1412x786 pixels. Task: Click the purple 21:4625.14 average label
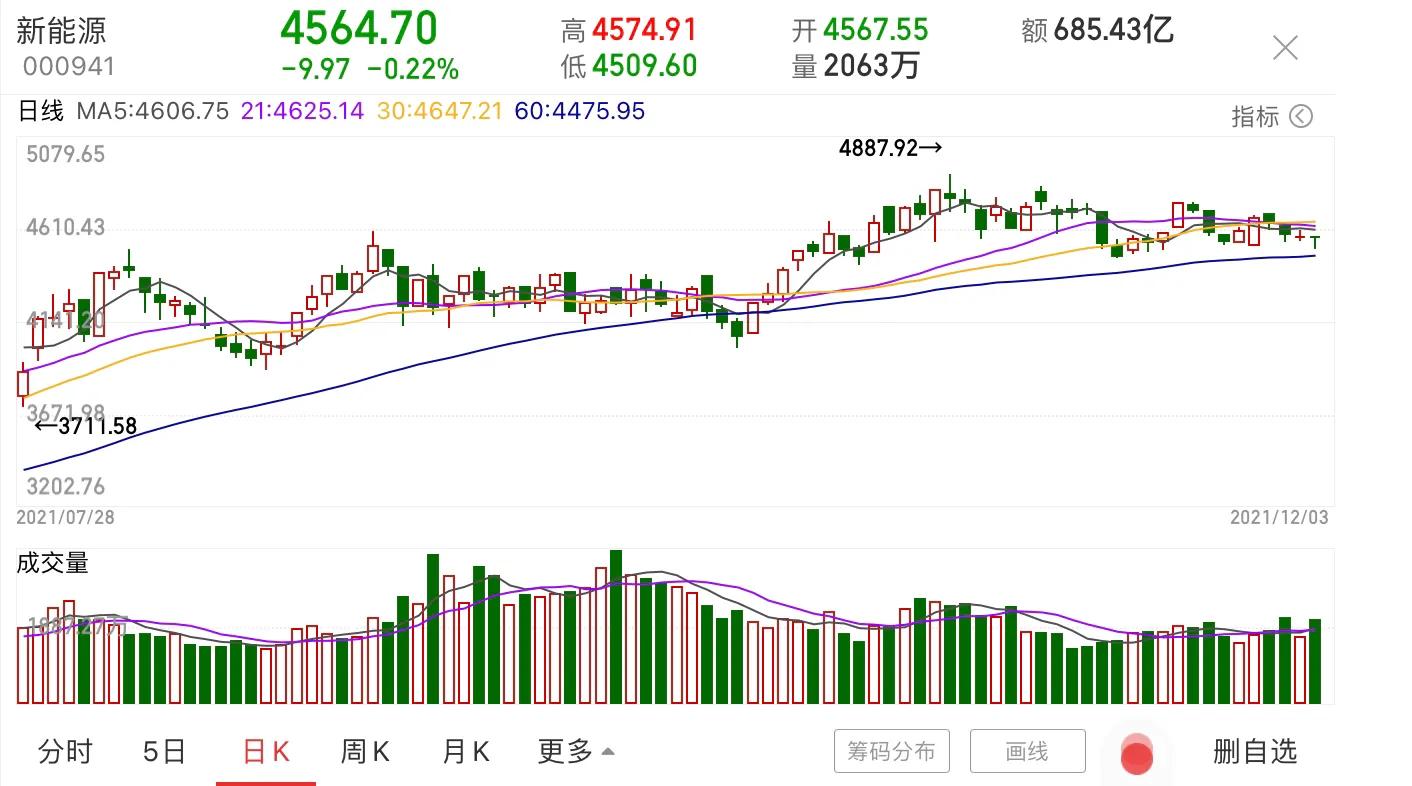(x=303, y=111)
